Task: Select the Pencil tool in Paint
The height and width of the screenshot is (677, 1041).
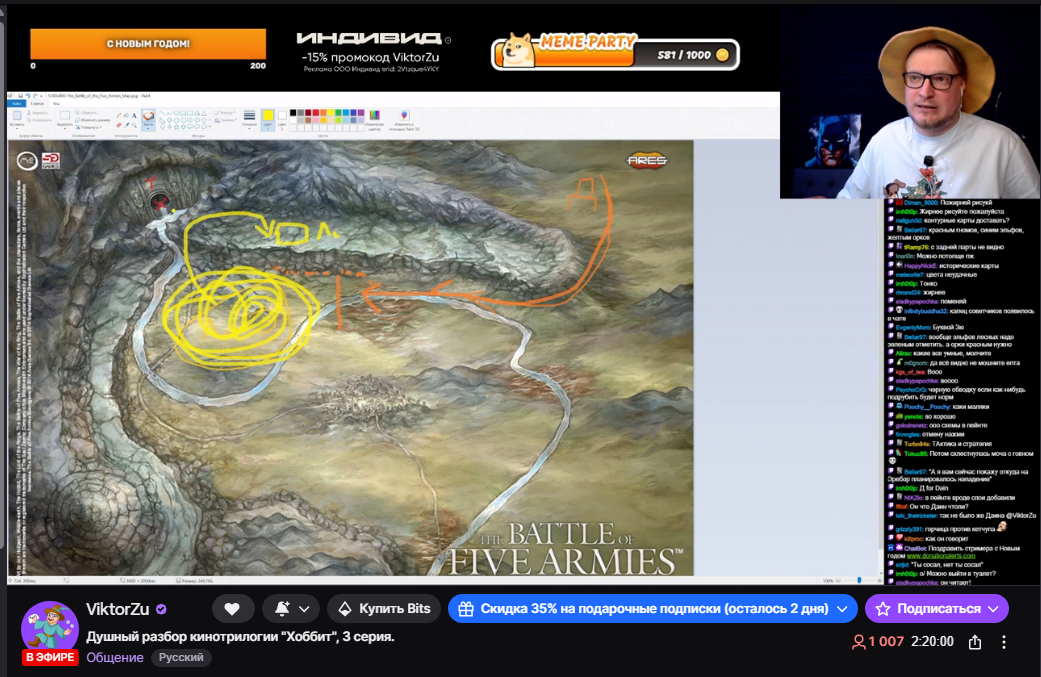Action: [119, 115]
